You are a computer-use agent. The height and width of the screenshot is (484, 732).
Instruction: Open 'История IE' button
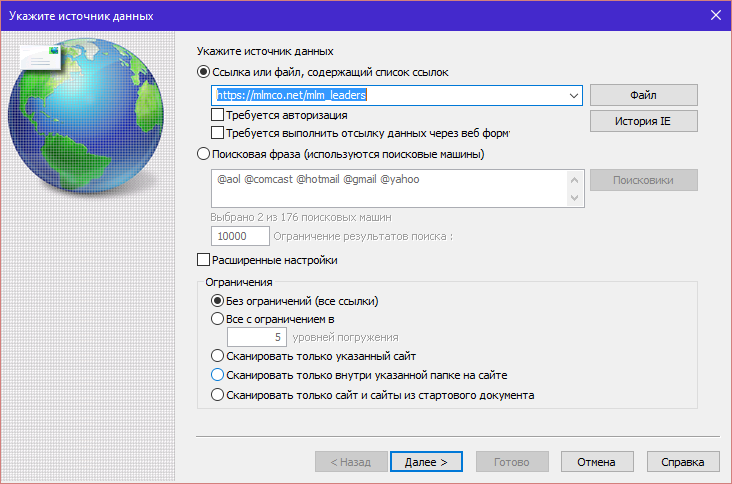click(x=643, y=121)
